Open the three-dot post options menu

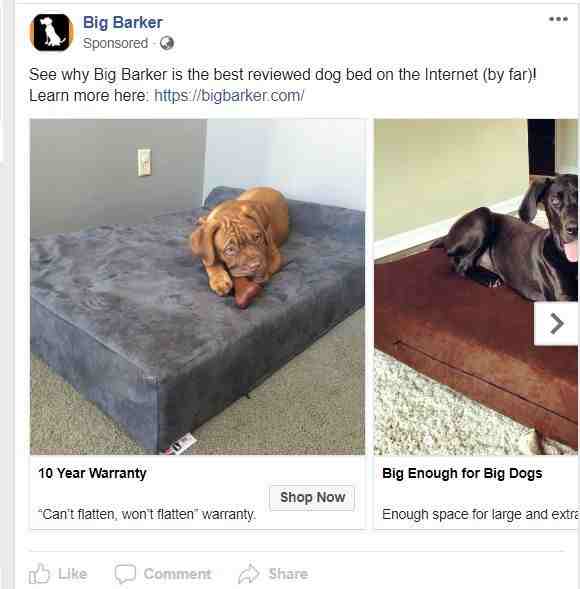pos(558,19)
